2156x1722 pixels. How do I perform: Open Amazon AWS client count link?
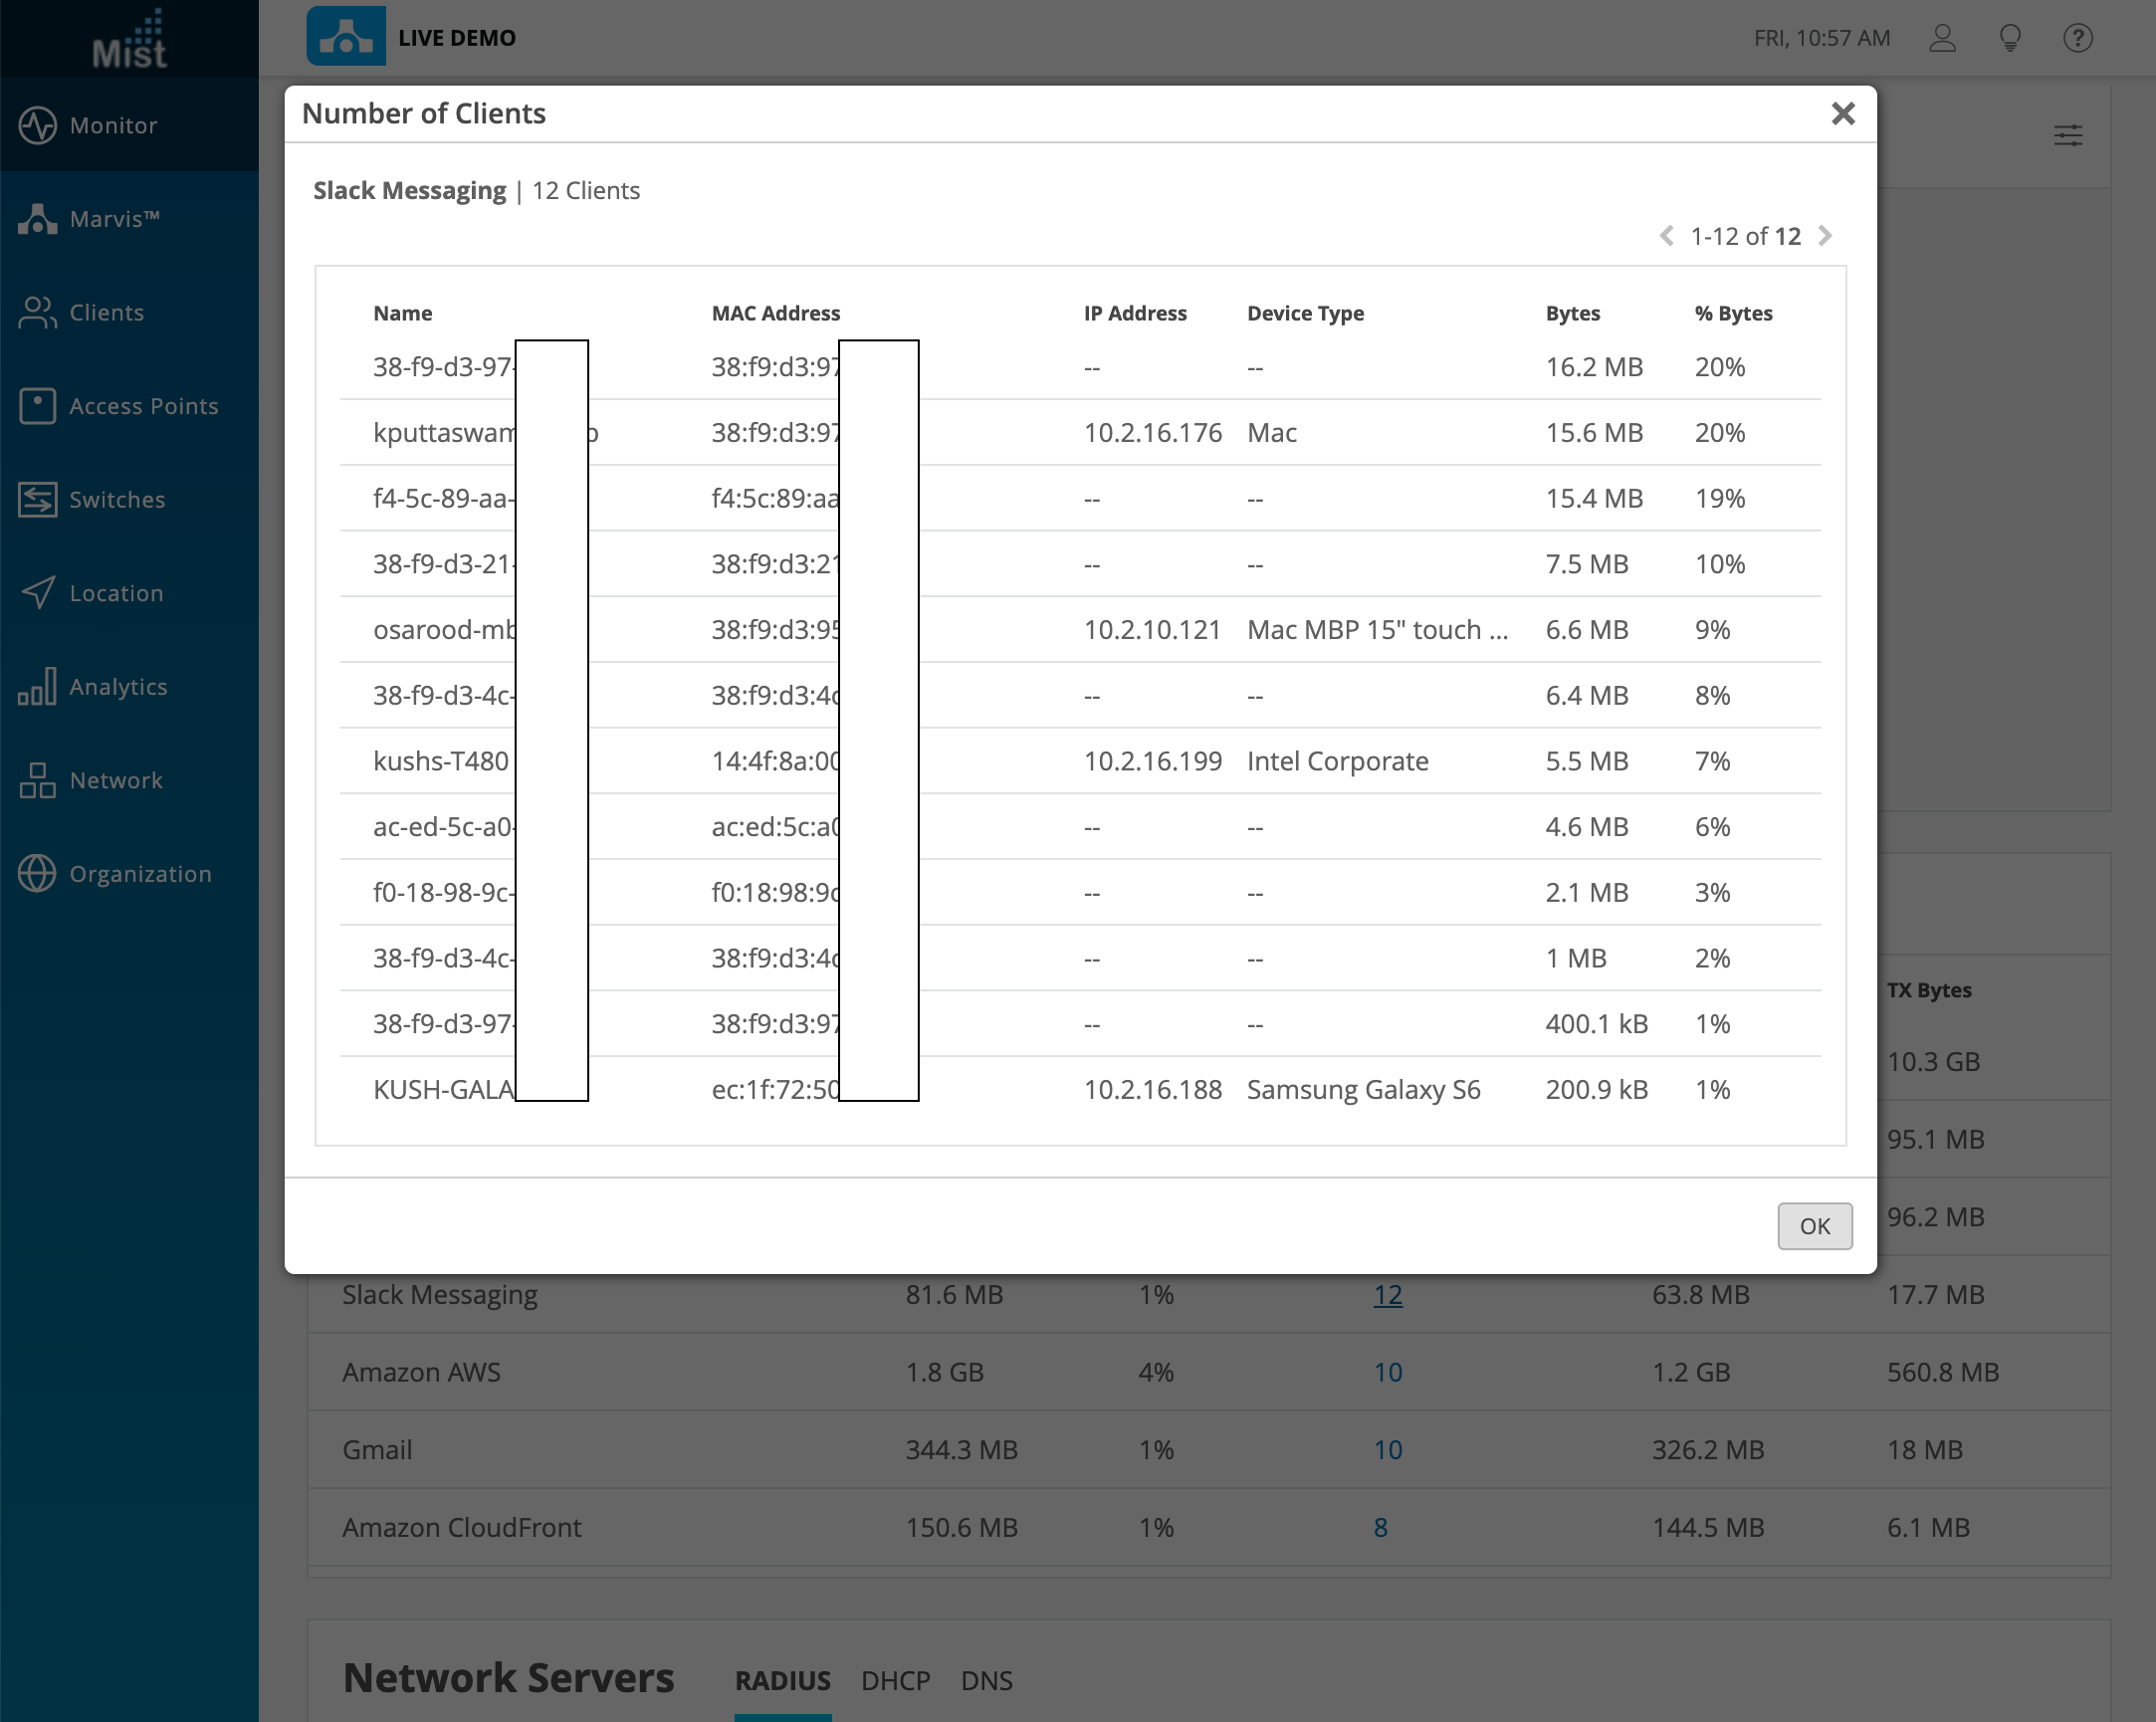(1387, 1372)
